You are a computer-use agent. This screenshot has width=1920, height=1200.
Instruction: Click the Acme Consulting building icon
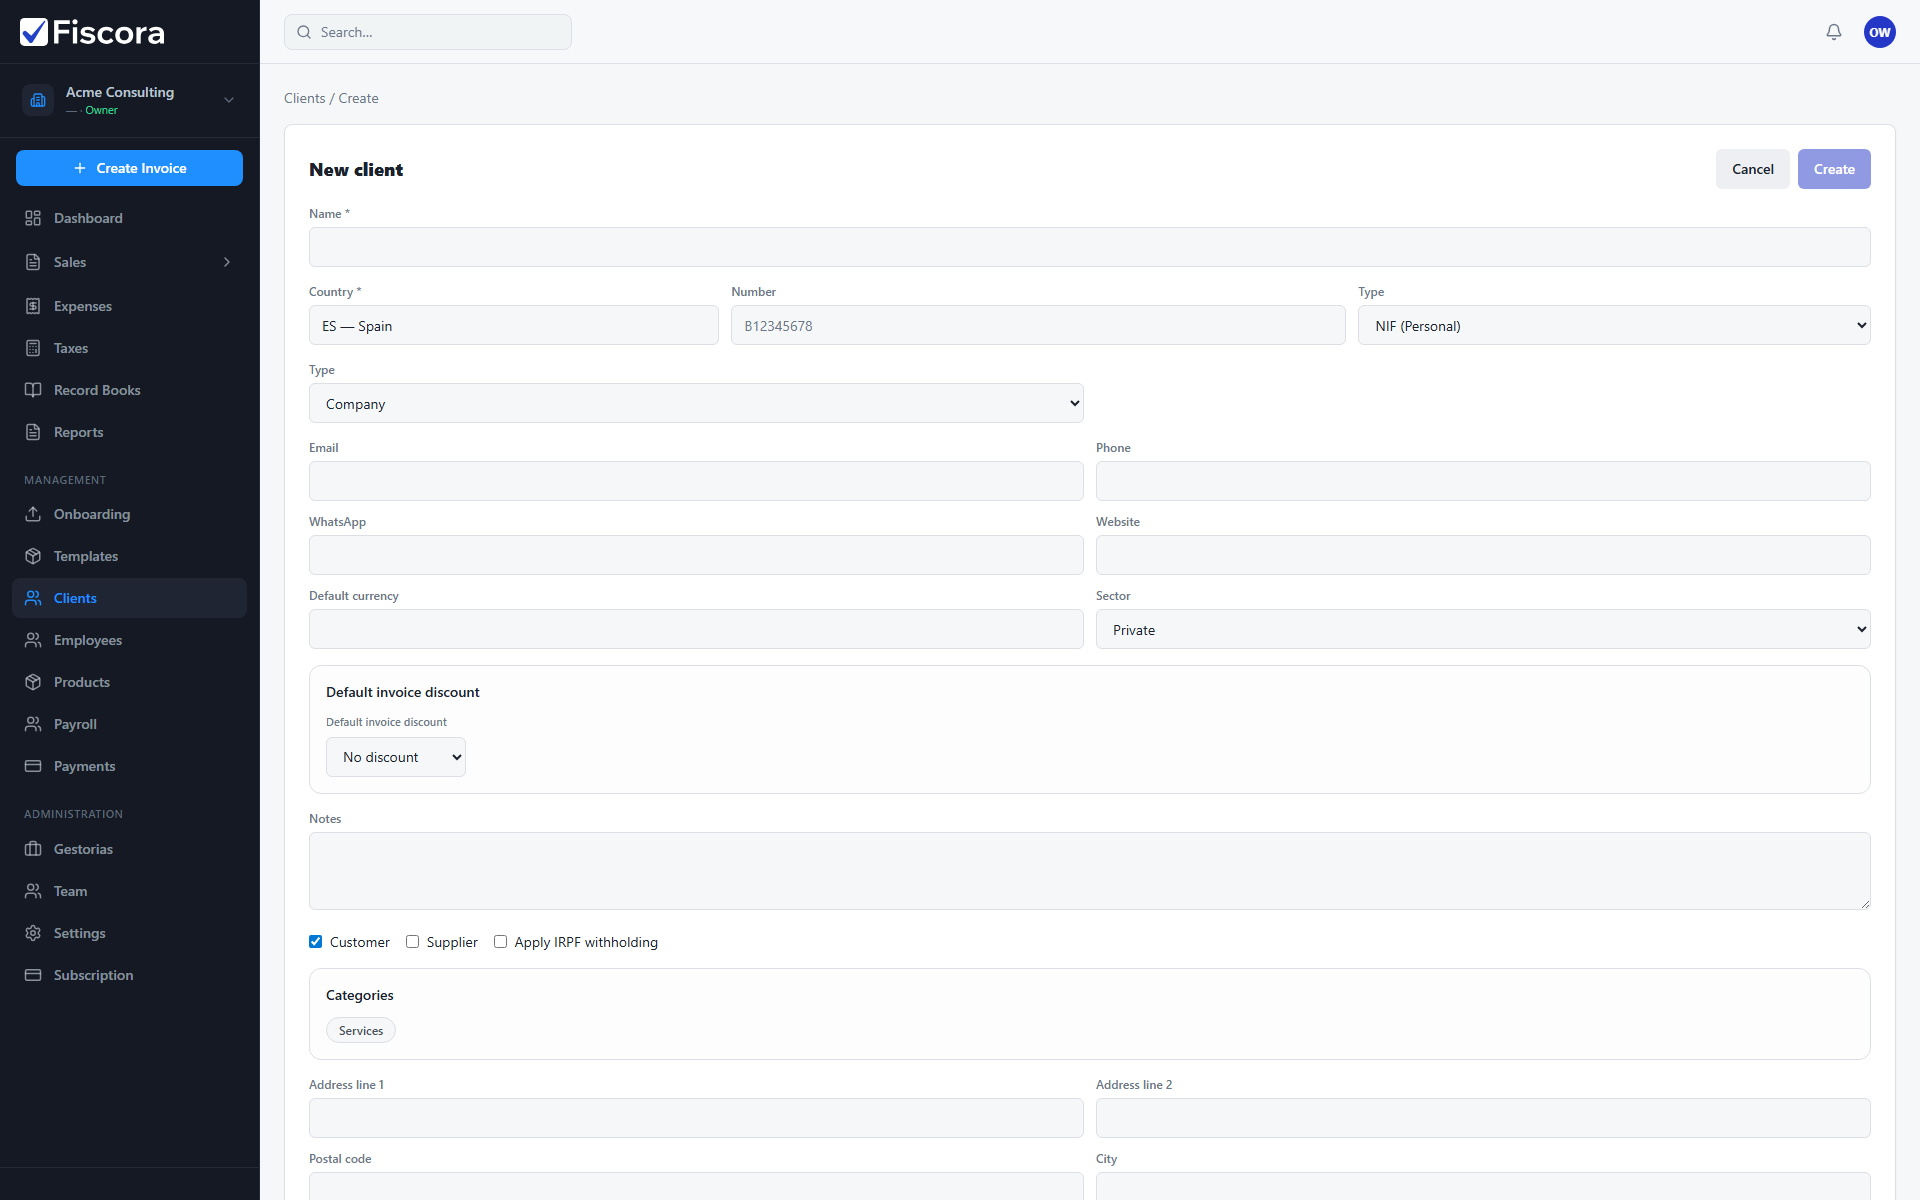point(38,100)
